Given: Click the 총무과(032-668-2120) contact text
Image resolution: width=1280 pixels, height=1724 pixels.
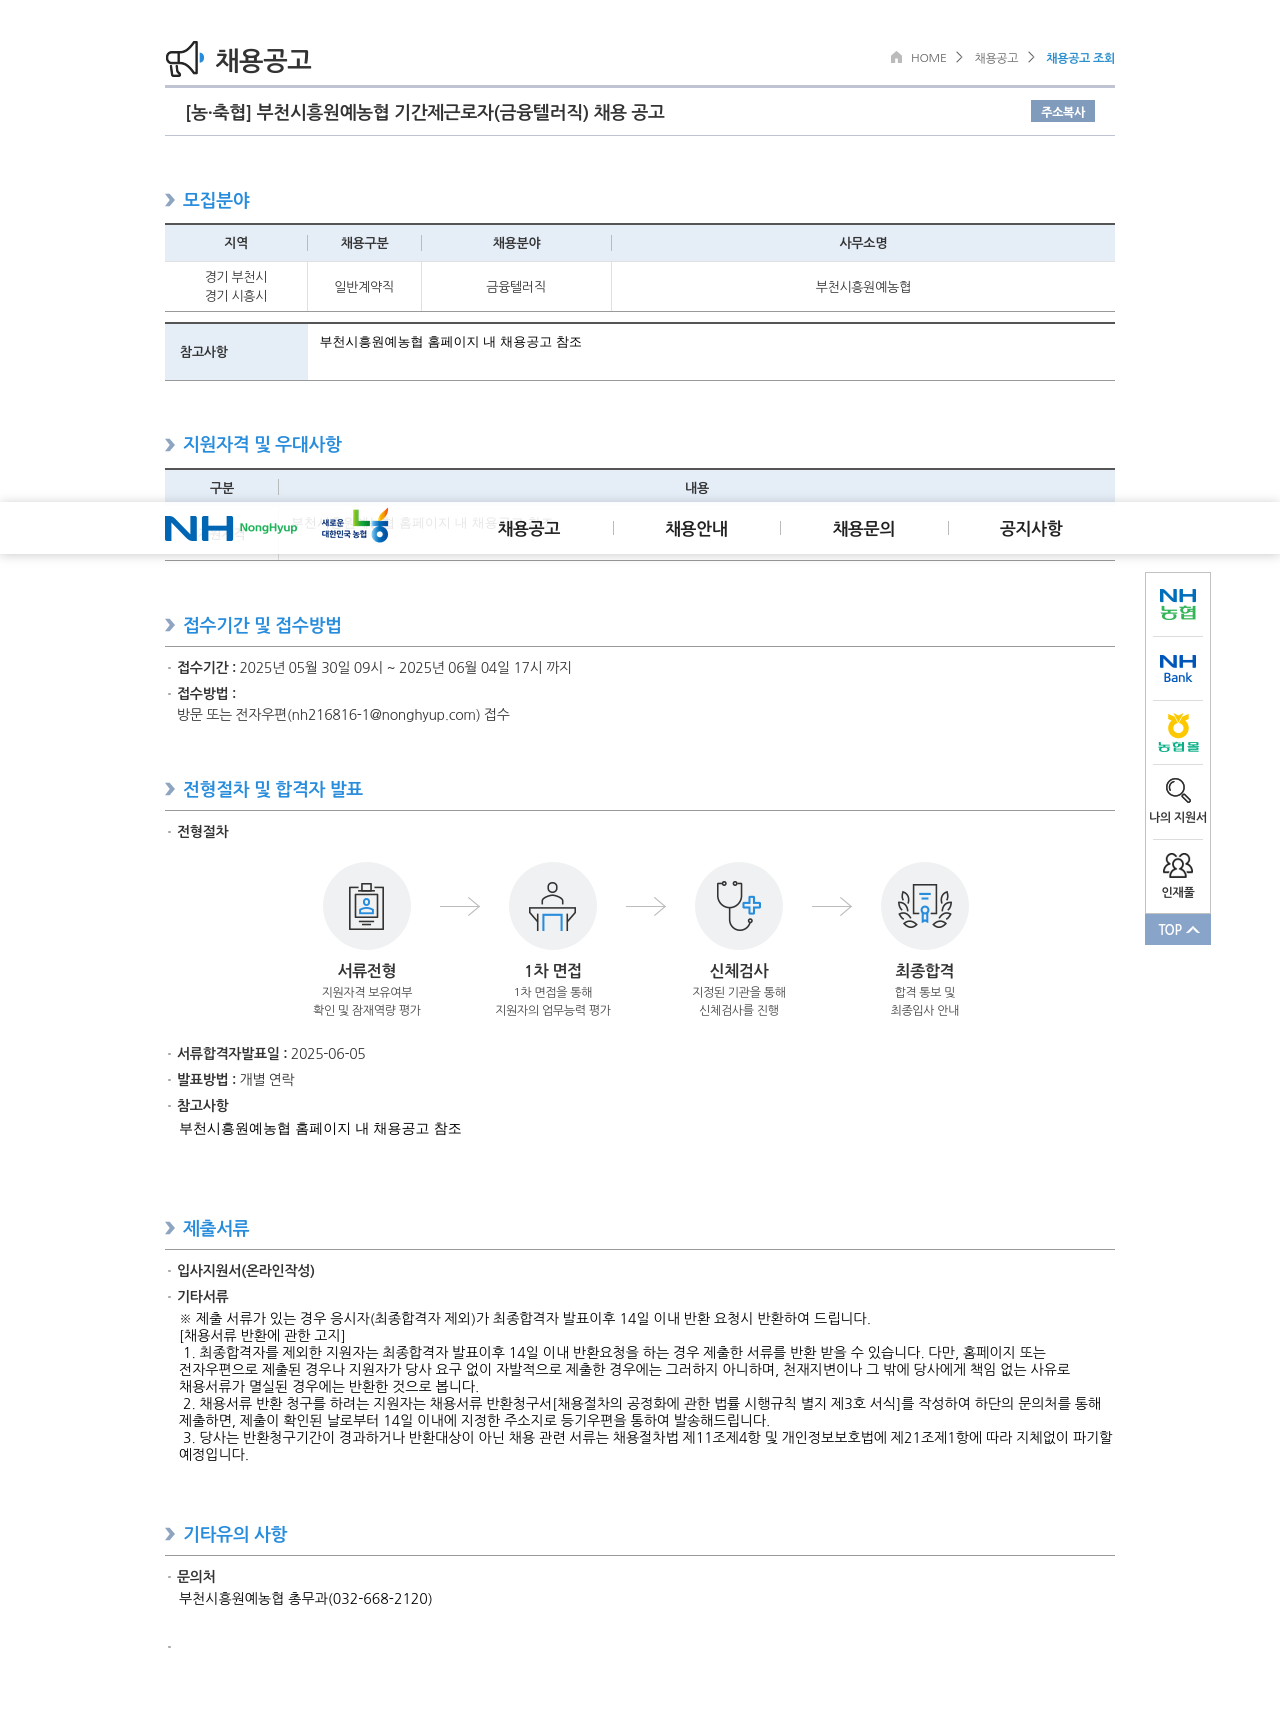Looking at the screenshot, I should pyautogui.click(x=360, y=1599).
